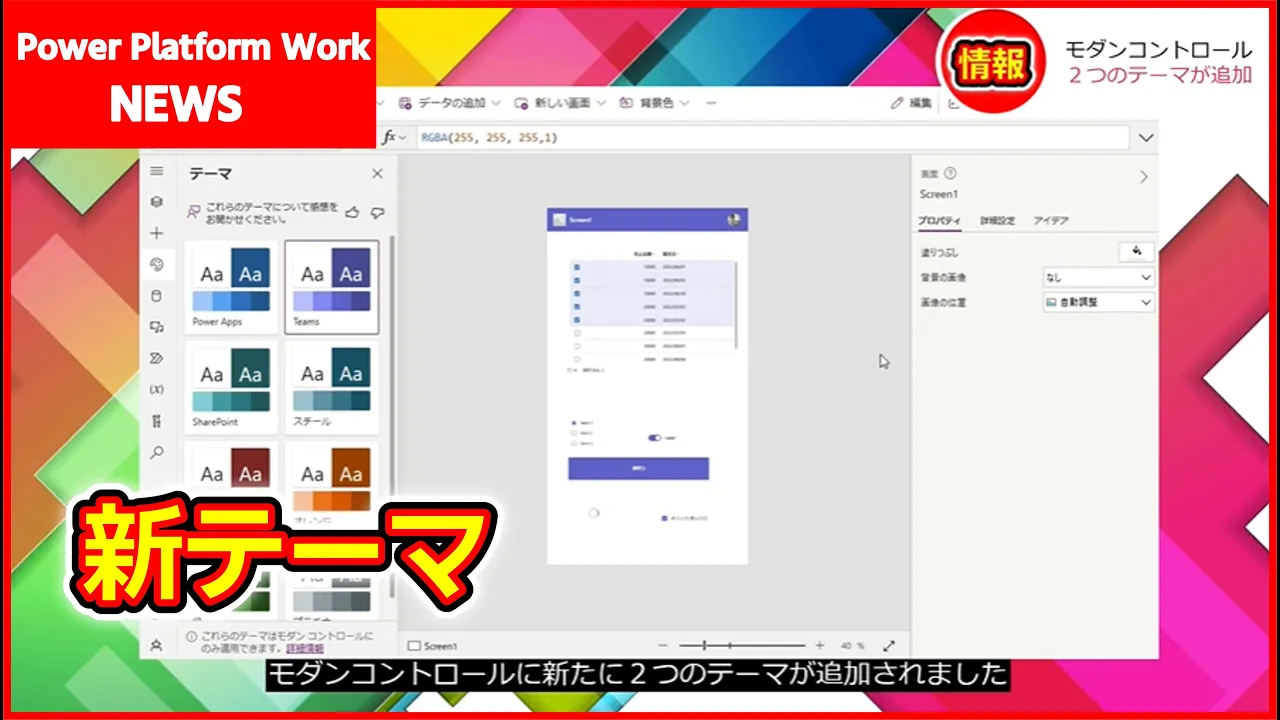Open the 背景の画像 dropdown showing なし
Viewport: 1280px width, 720px height.
point(1098,277)
